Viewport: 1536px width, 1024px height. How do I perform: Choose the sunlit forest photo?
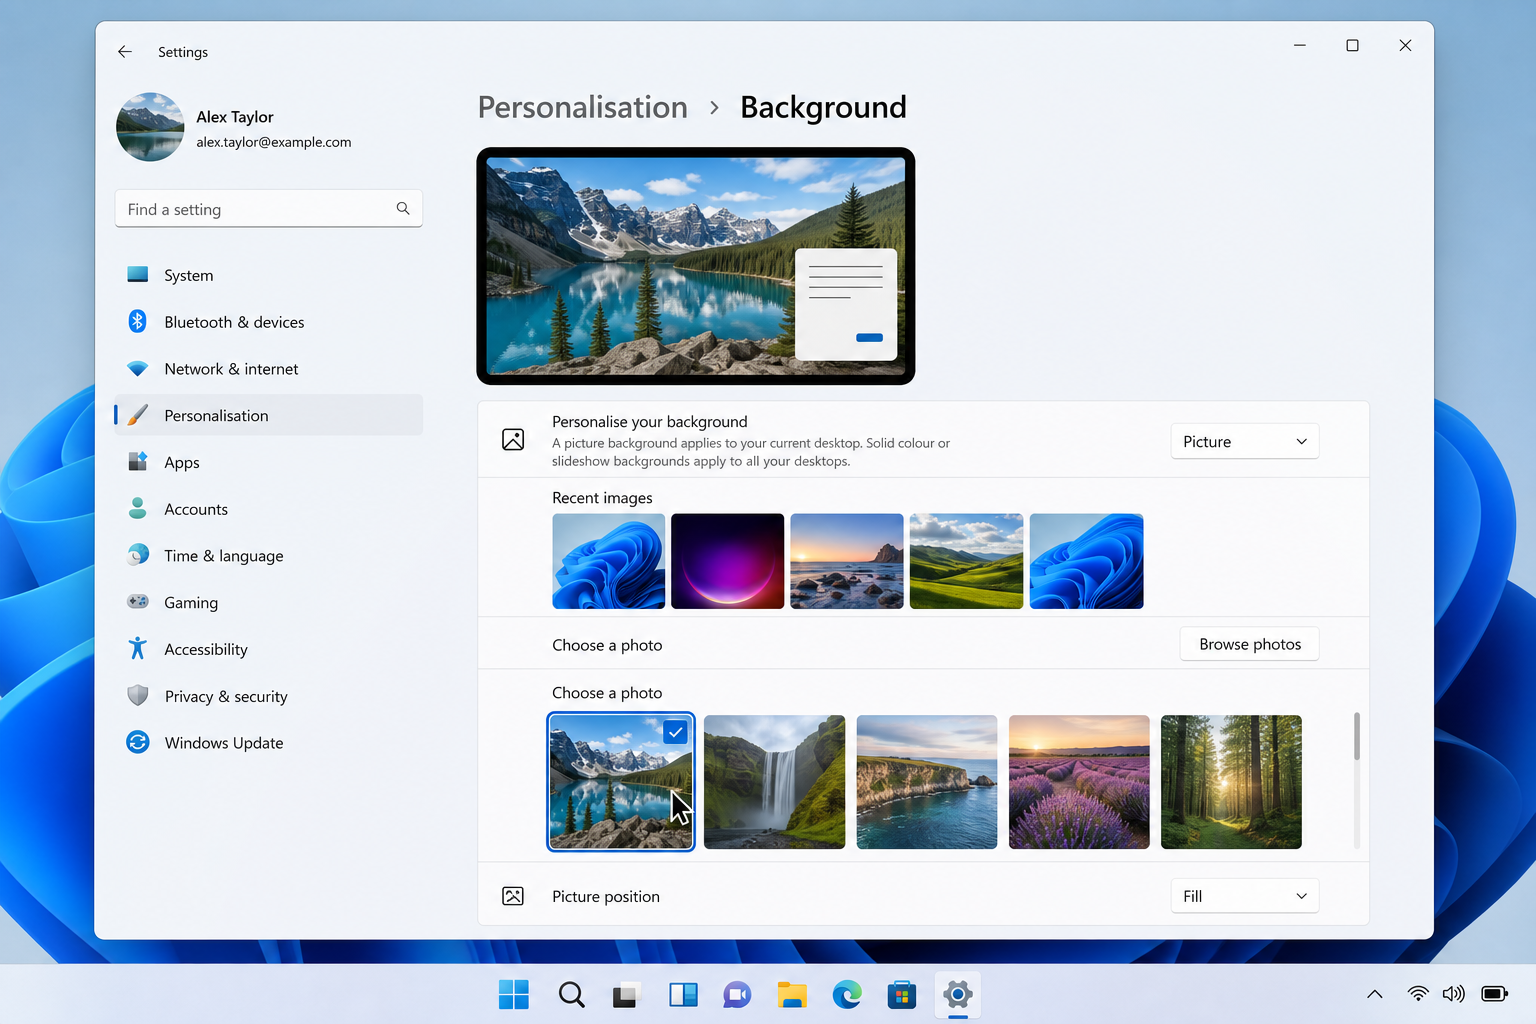point(1231,782)
